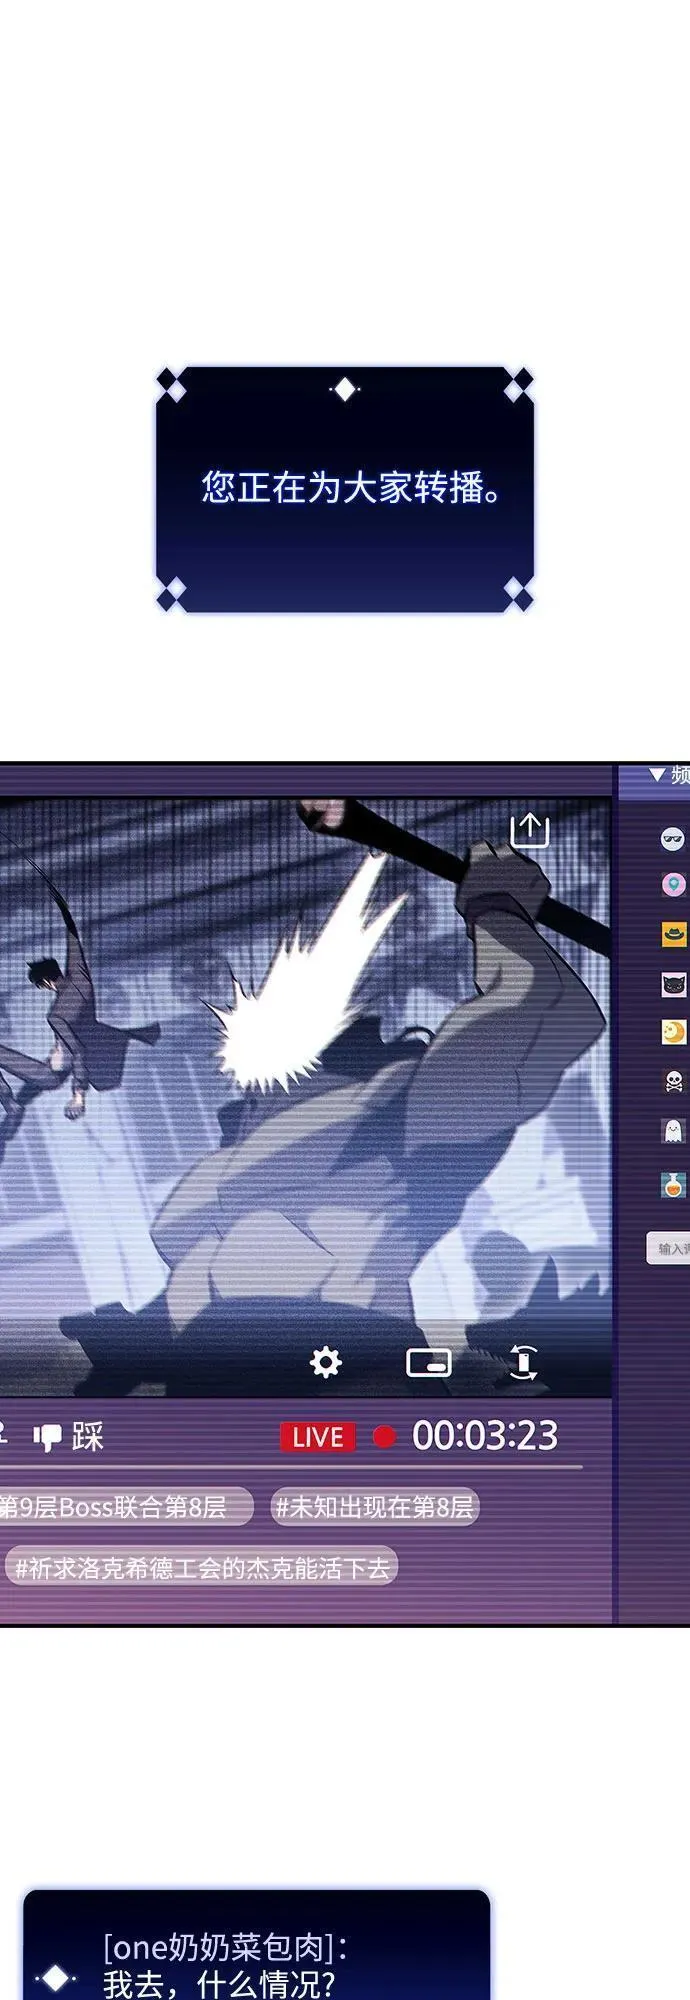The image size is (690, 2000).
Task: Switch to picture-in-picture mode
Action: [x=428, y=1363]
